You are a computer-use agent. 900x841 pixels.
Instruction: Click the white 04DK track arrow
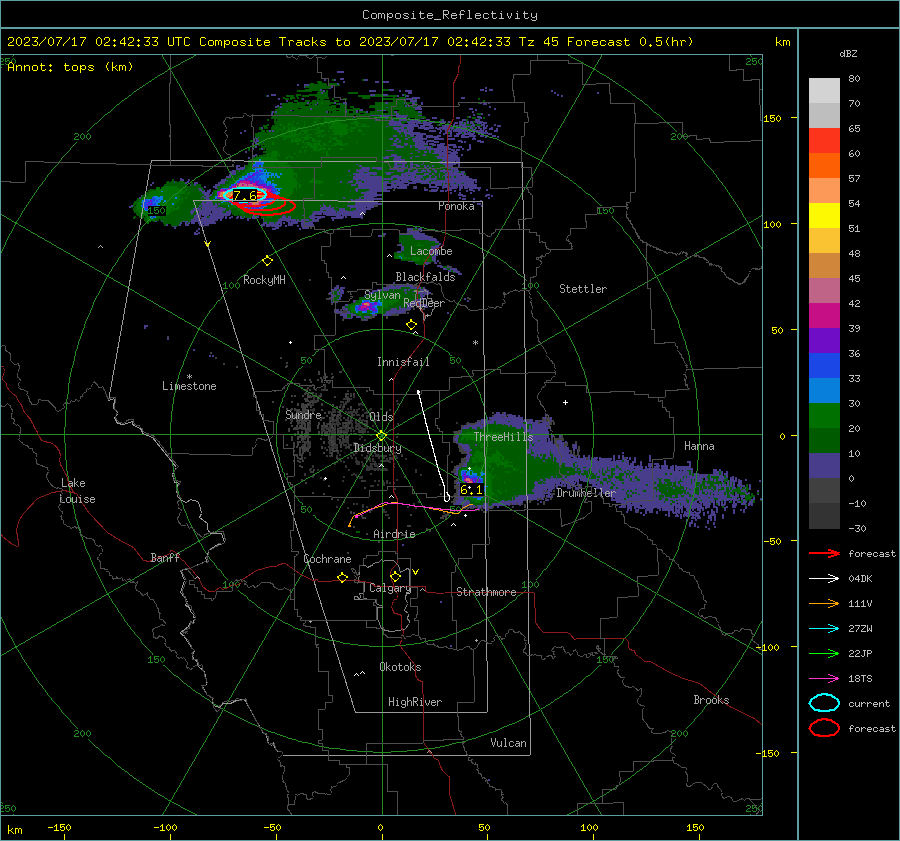[824, 578]
